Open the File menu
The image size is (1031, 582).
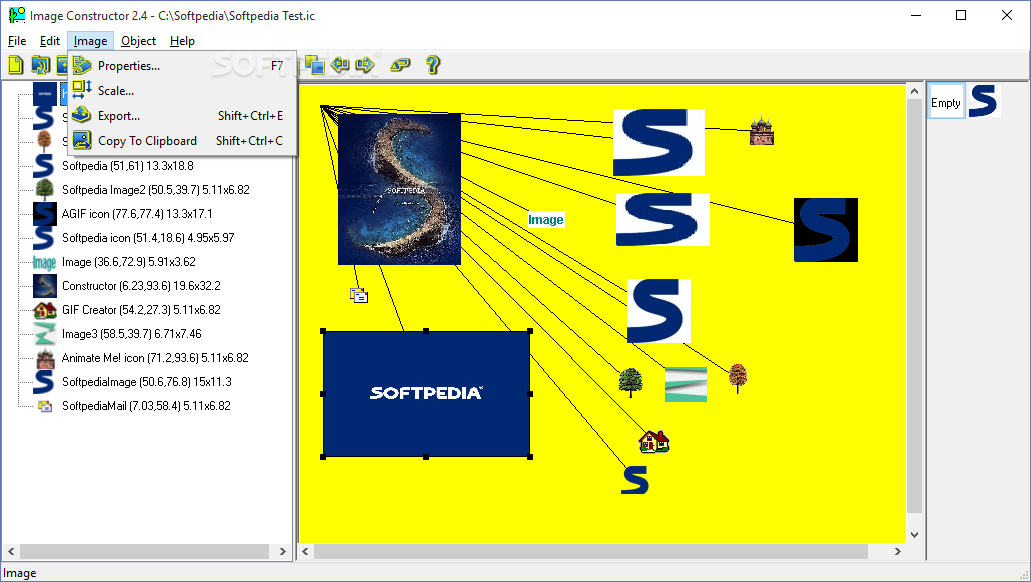pyautogui.click(x=17, y=41)
